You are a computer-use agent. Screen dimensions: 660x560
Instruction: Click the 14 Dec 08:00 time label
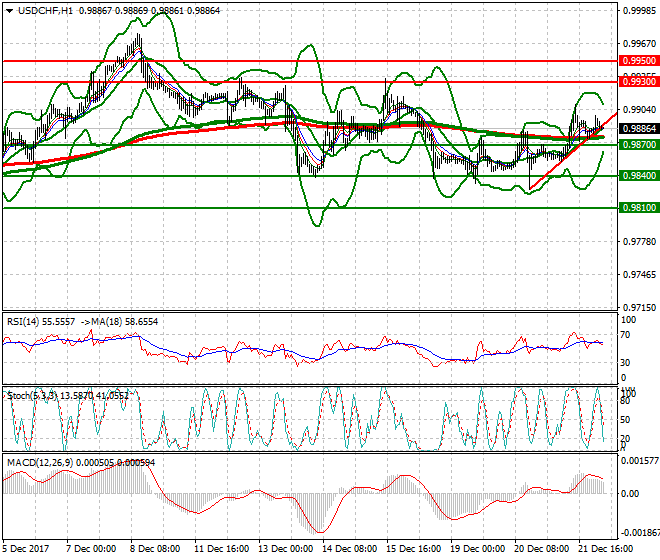(350, 549)
